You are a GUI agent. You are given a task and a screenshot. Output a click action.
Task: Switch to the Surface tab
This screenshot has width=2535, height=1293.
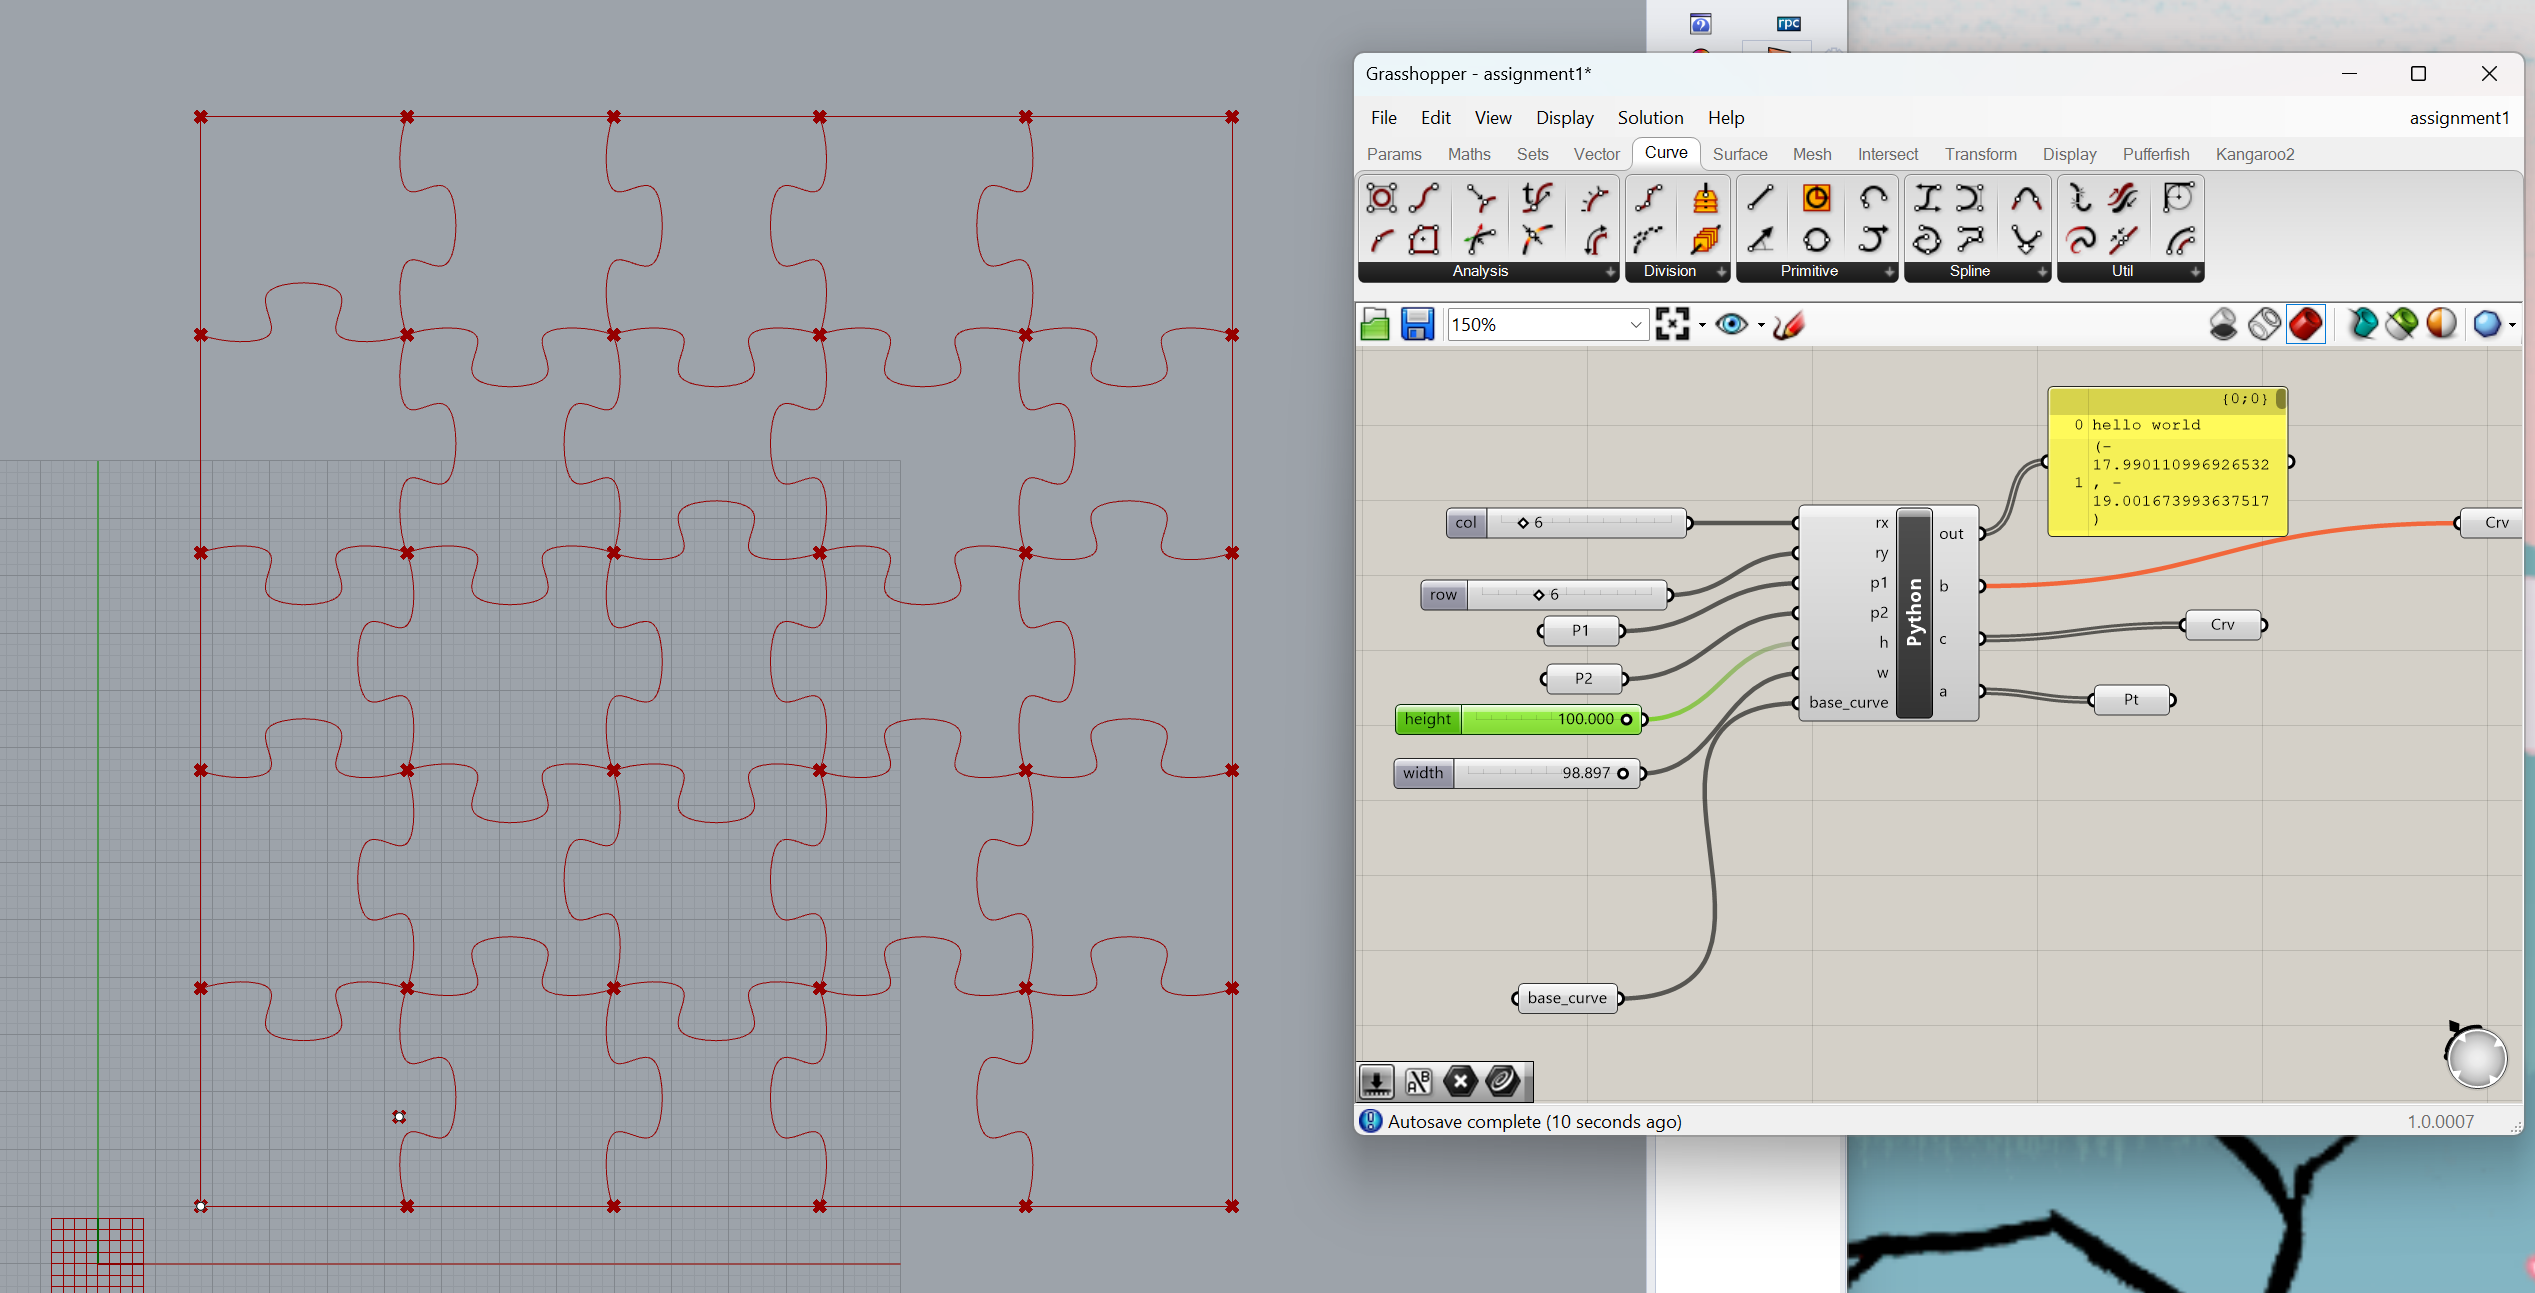[1740, 153]
